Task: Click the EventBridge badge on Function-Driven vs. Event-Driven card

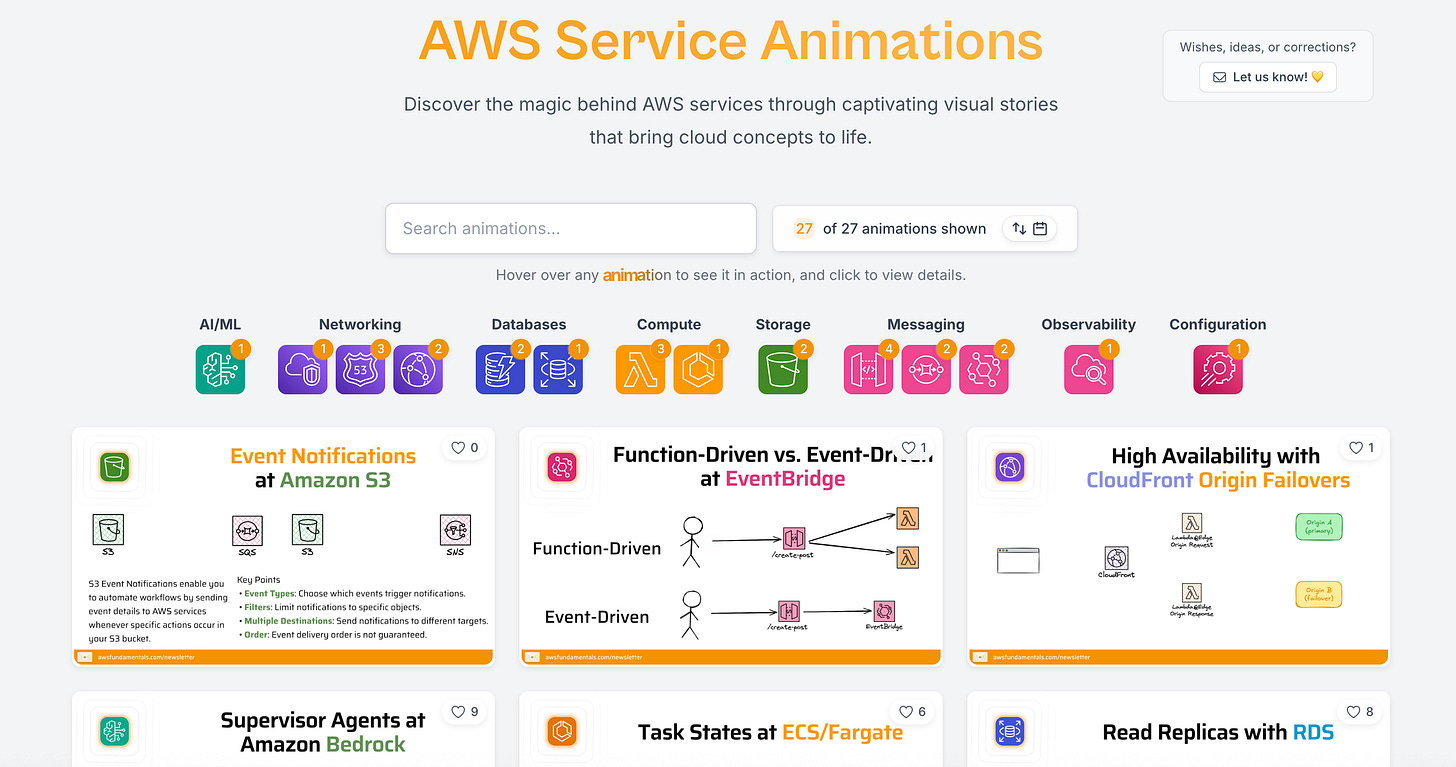Action: [x=563, y=467]
